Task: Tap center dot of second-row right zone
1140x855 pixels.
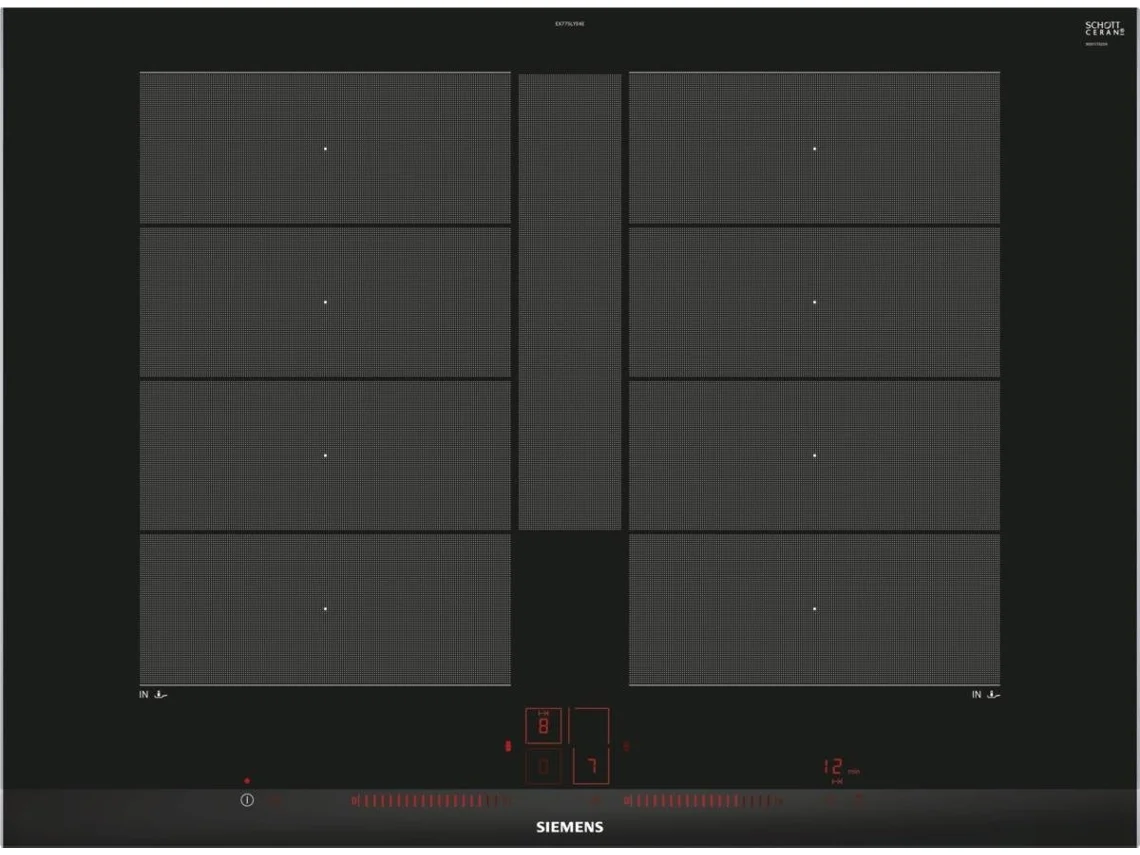Action: [x=814, y=302]
